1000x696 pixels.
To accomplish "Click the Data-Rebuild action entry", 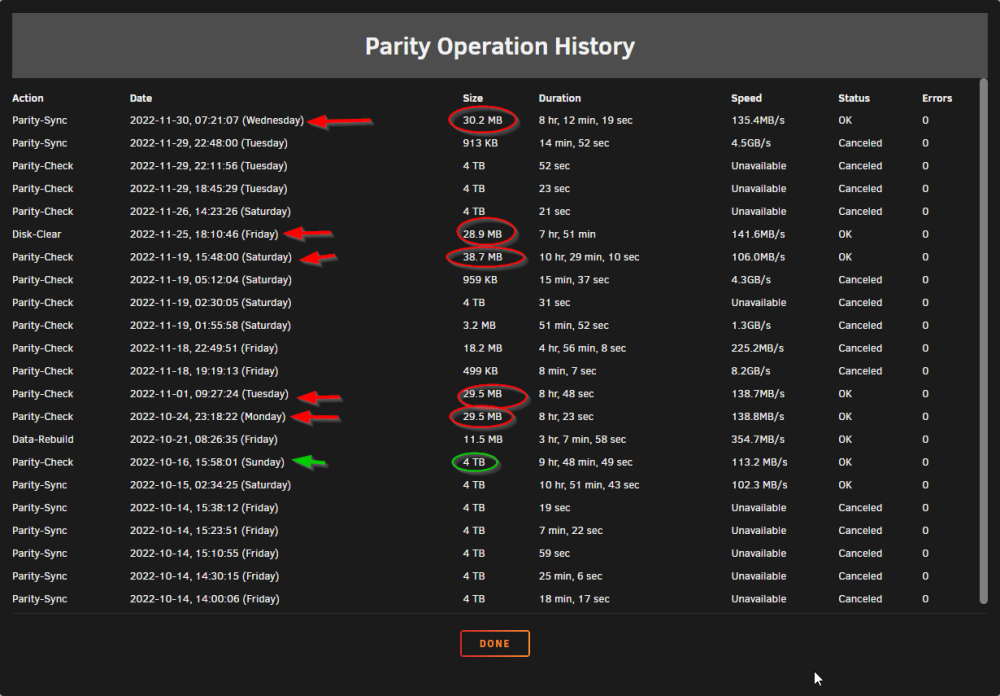I will click(43, 440).
